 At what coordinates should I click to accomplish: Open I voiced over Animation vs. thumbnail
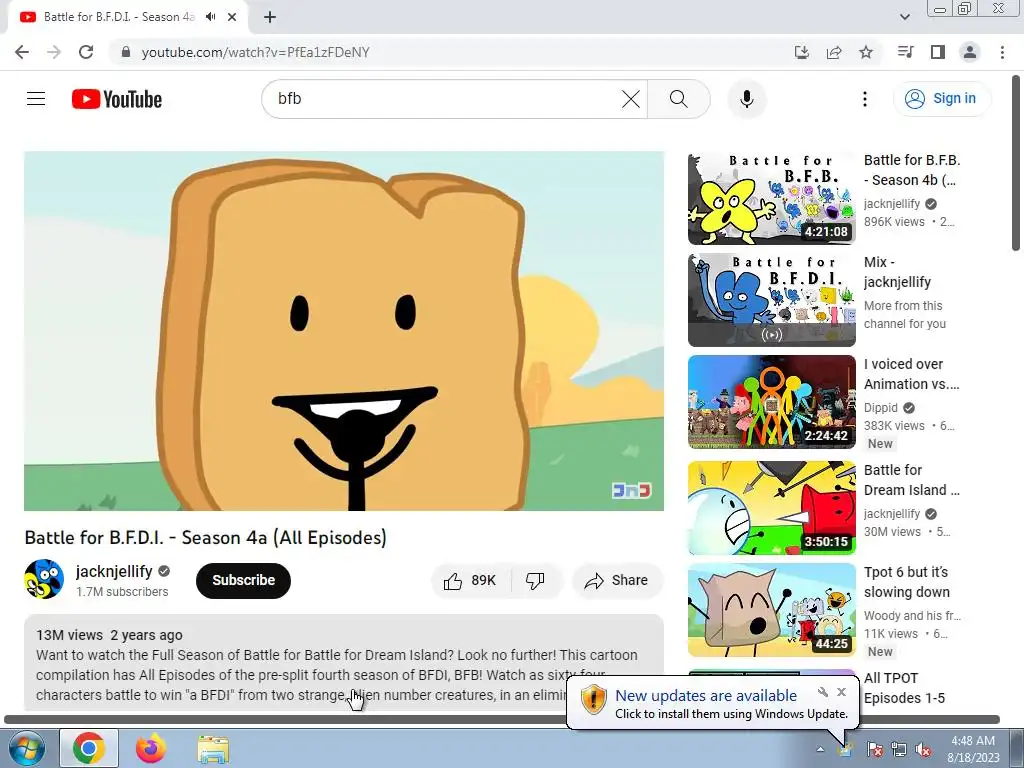tap(771, 402)
